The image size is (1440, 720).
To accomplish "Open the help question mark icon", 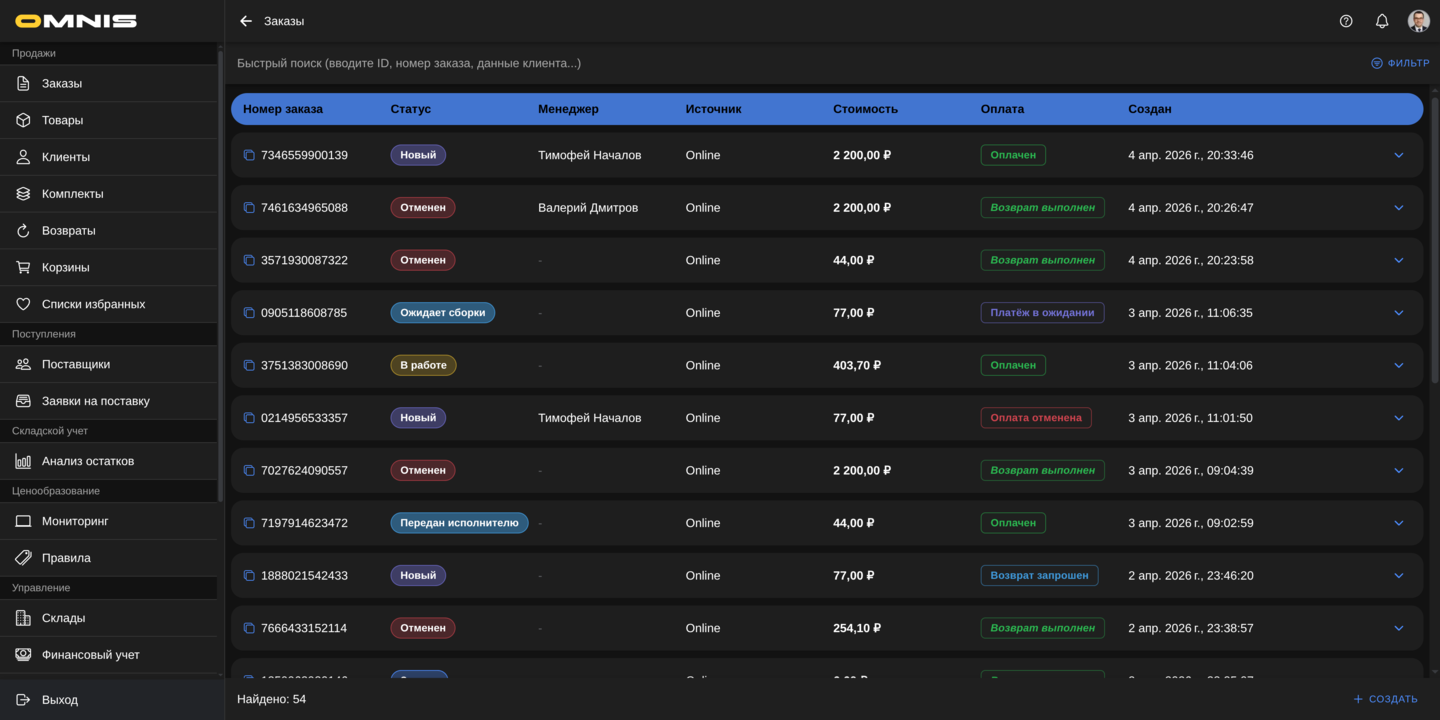I will coord(1346,21).
